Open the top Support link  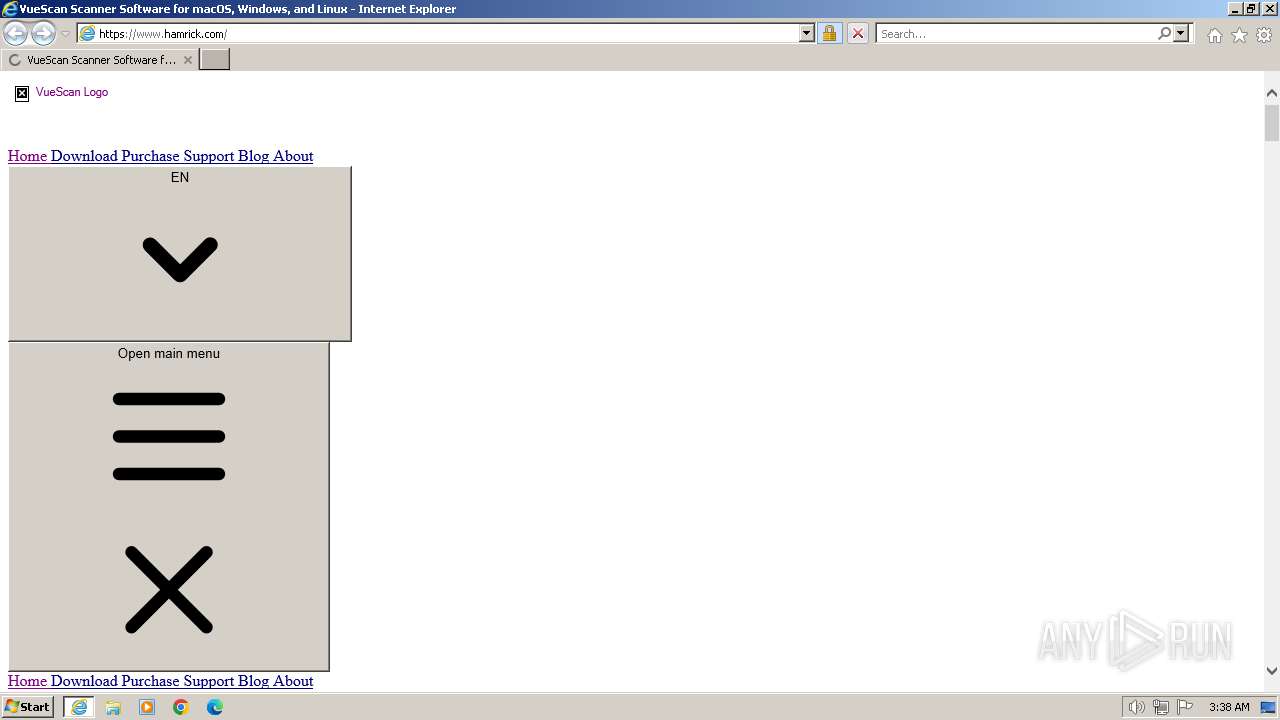[208, 156]
